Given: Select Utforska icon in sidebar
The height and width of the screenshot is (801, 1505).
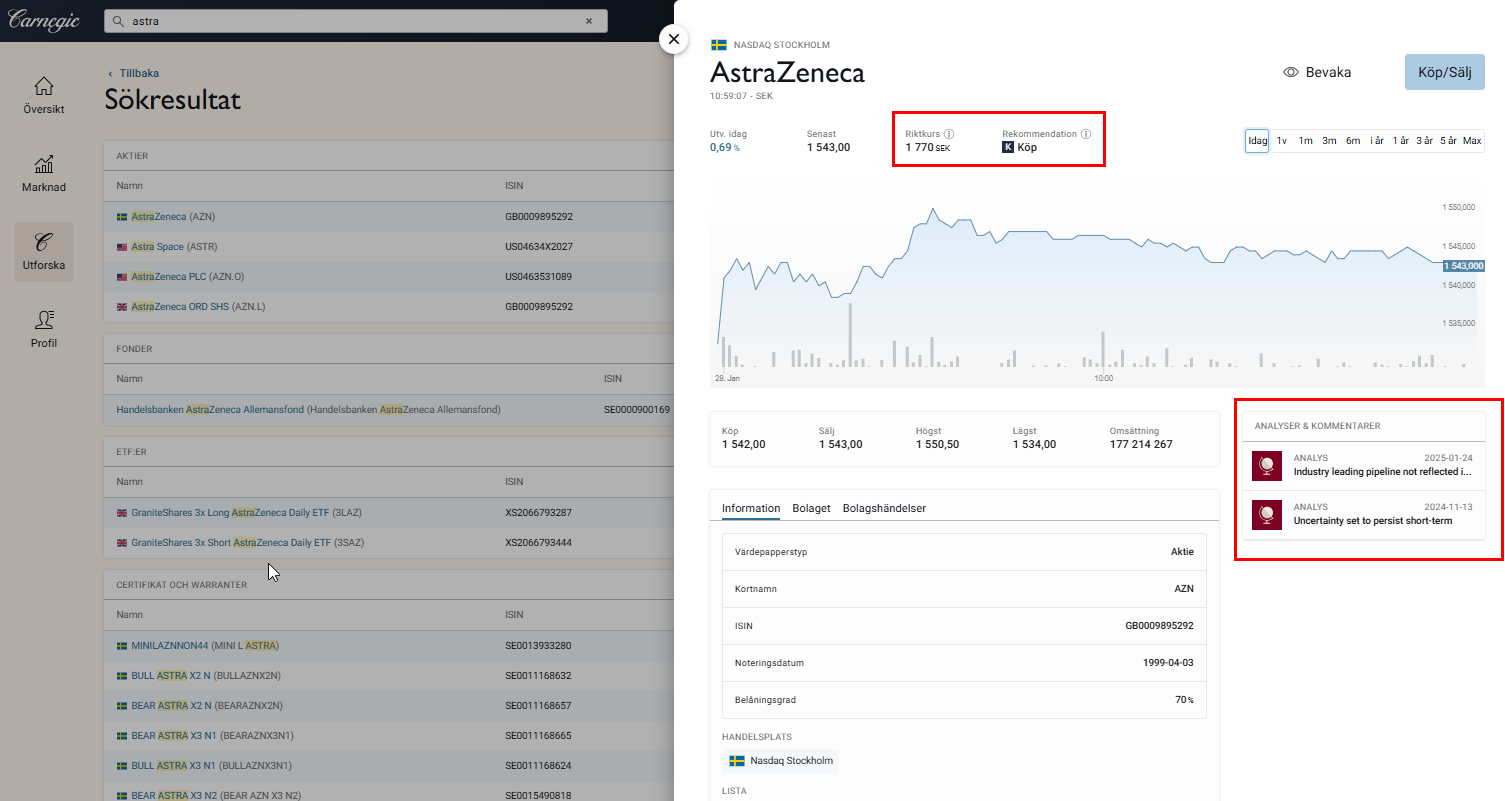Looking at the screenshot, I should [x=44, y=242].
